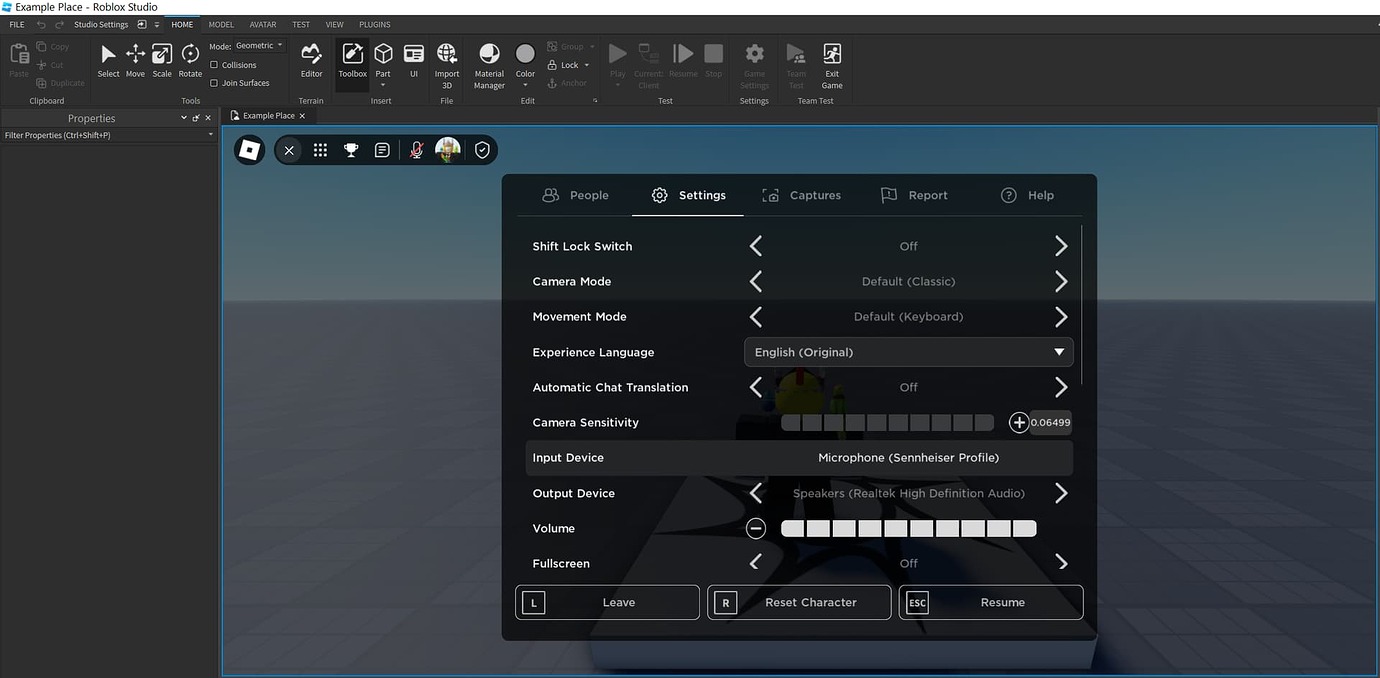Select the Rotate tool

pos(190,57)
